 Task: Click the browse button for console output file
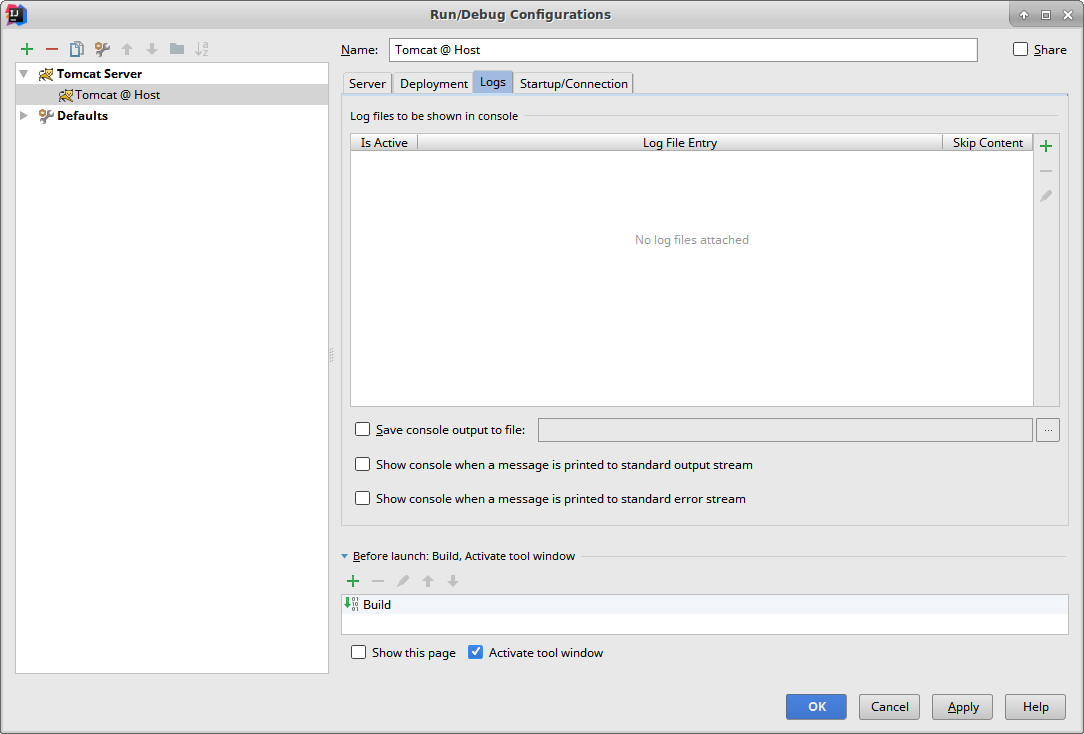(x=1048, y=430)
